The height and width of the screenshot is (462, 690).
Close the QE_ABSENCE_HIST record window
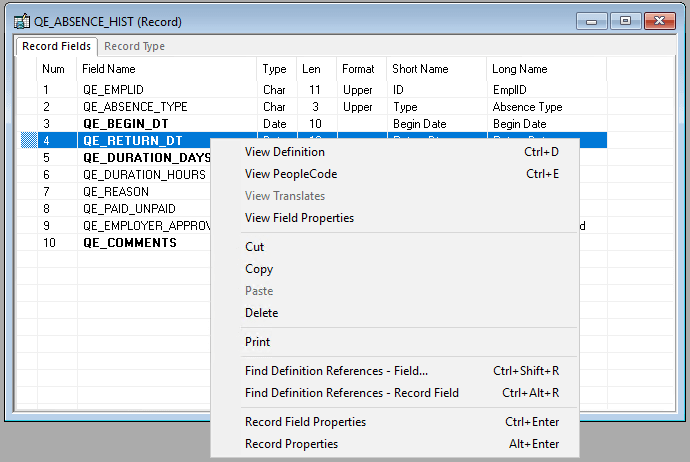(660, 21)
